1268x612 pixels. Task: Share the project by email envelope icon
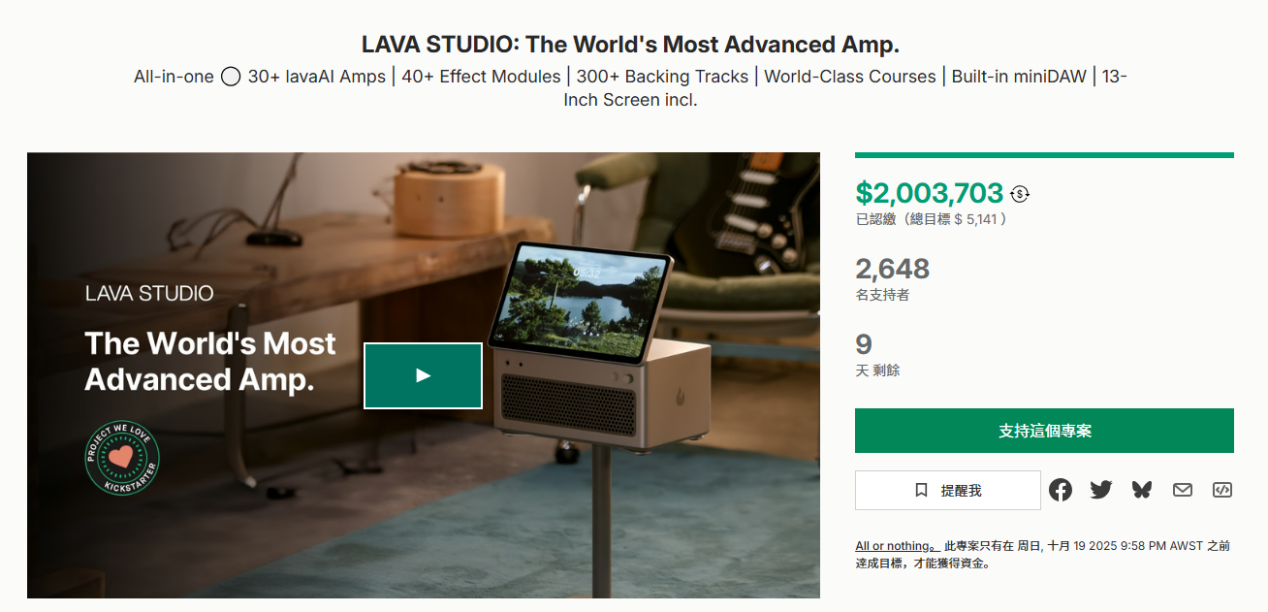pos(1183,490)
